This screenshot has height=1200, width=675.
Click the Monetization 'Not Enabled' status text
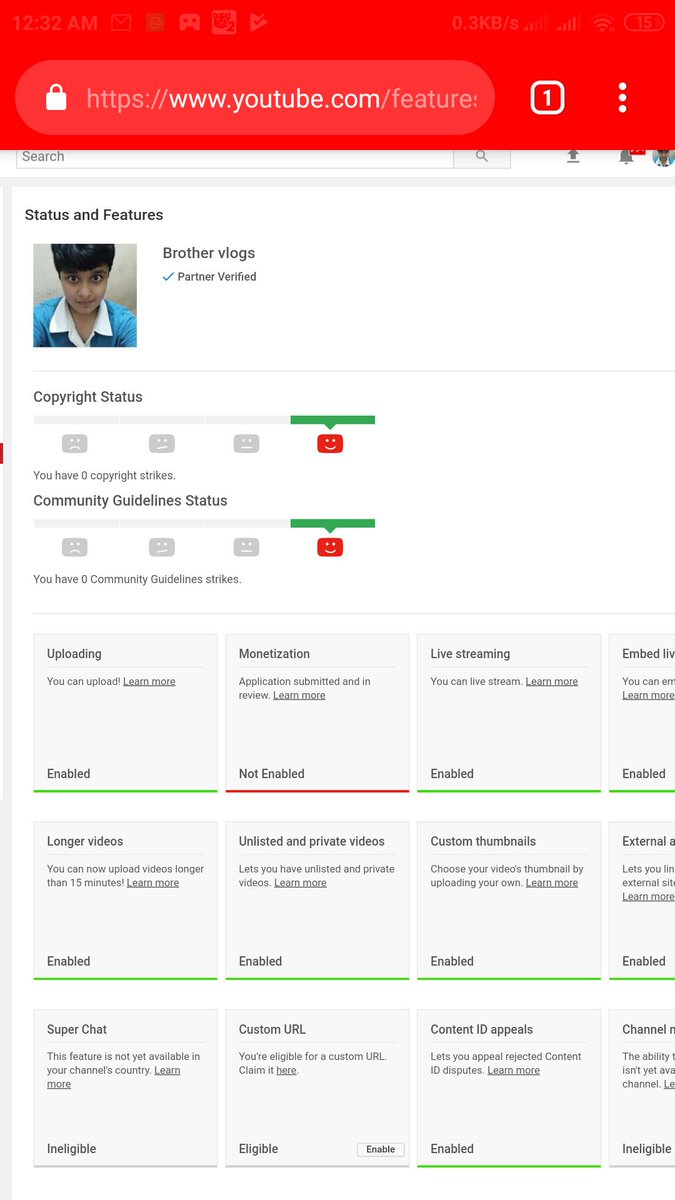(x=271, y=774)
